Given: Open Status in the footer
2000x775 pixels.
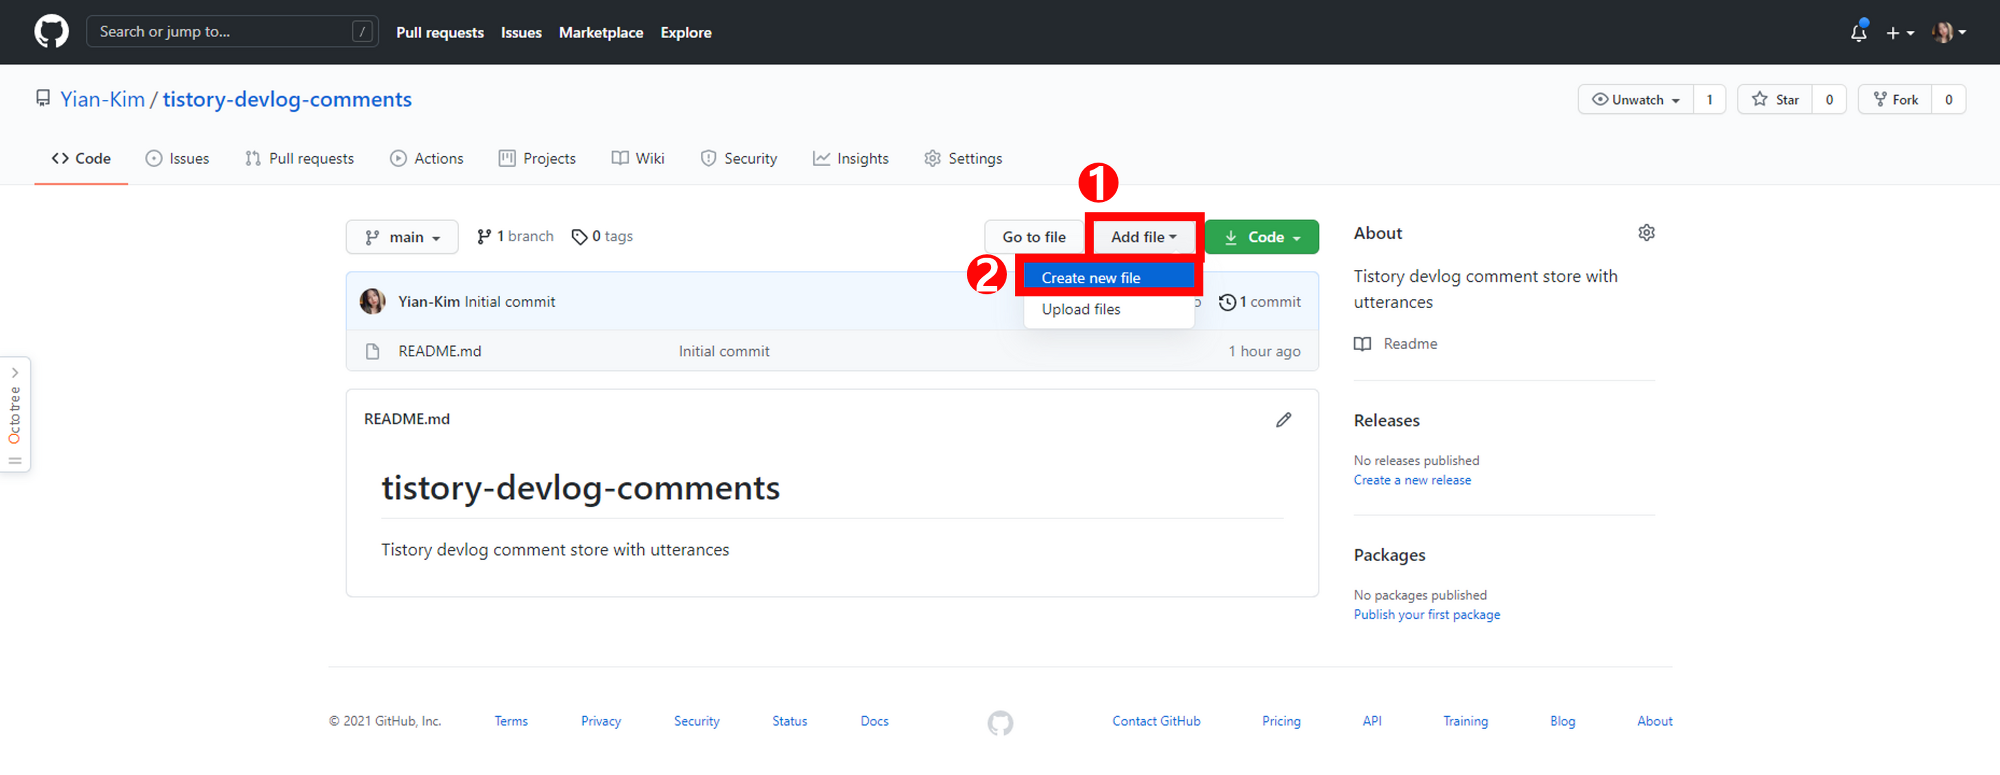Looking at the screenshot, I should click(x=790, y=721).
